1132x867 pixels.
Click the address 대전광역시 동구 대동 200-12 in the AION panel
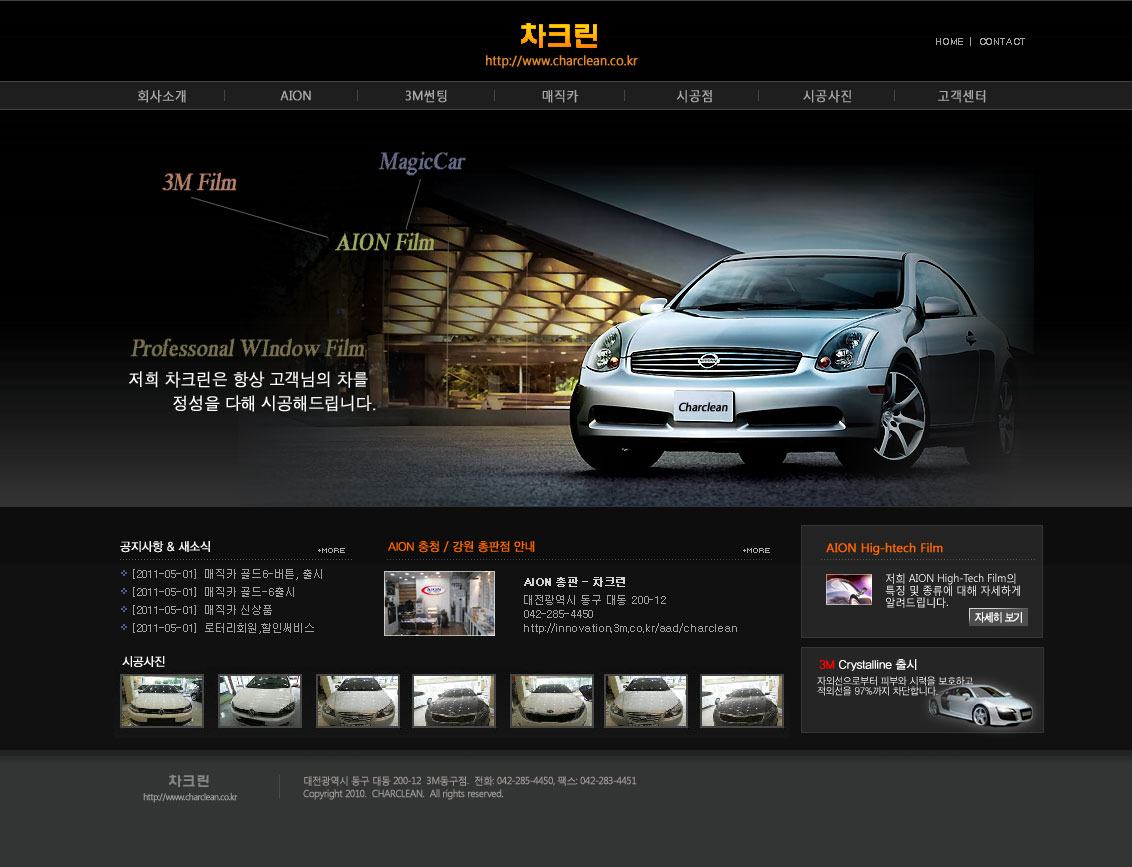[x=595, y=600]
